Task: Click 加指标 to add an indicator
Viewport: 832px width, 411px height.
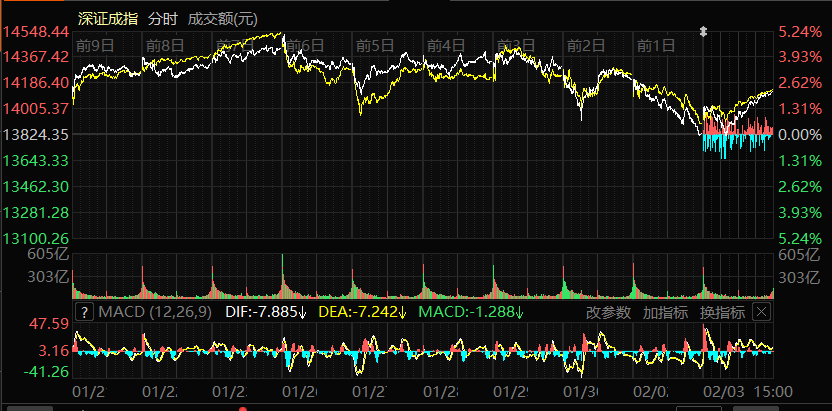Action: 665,313
